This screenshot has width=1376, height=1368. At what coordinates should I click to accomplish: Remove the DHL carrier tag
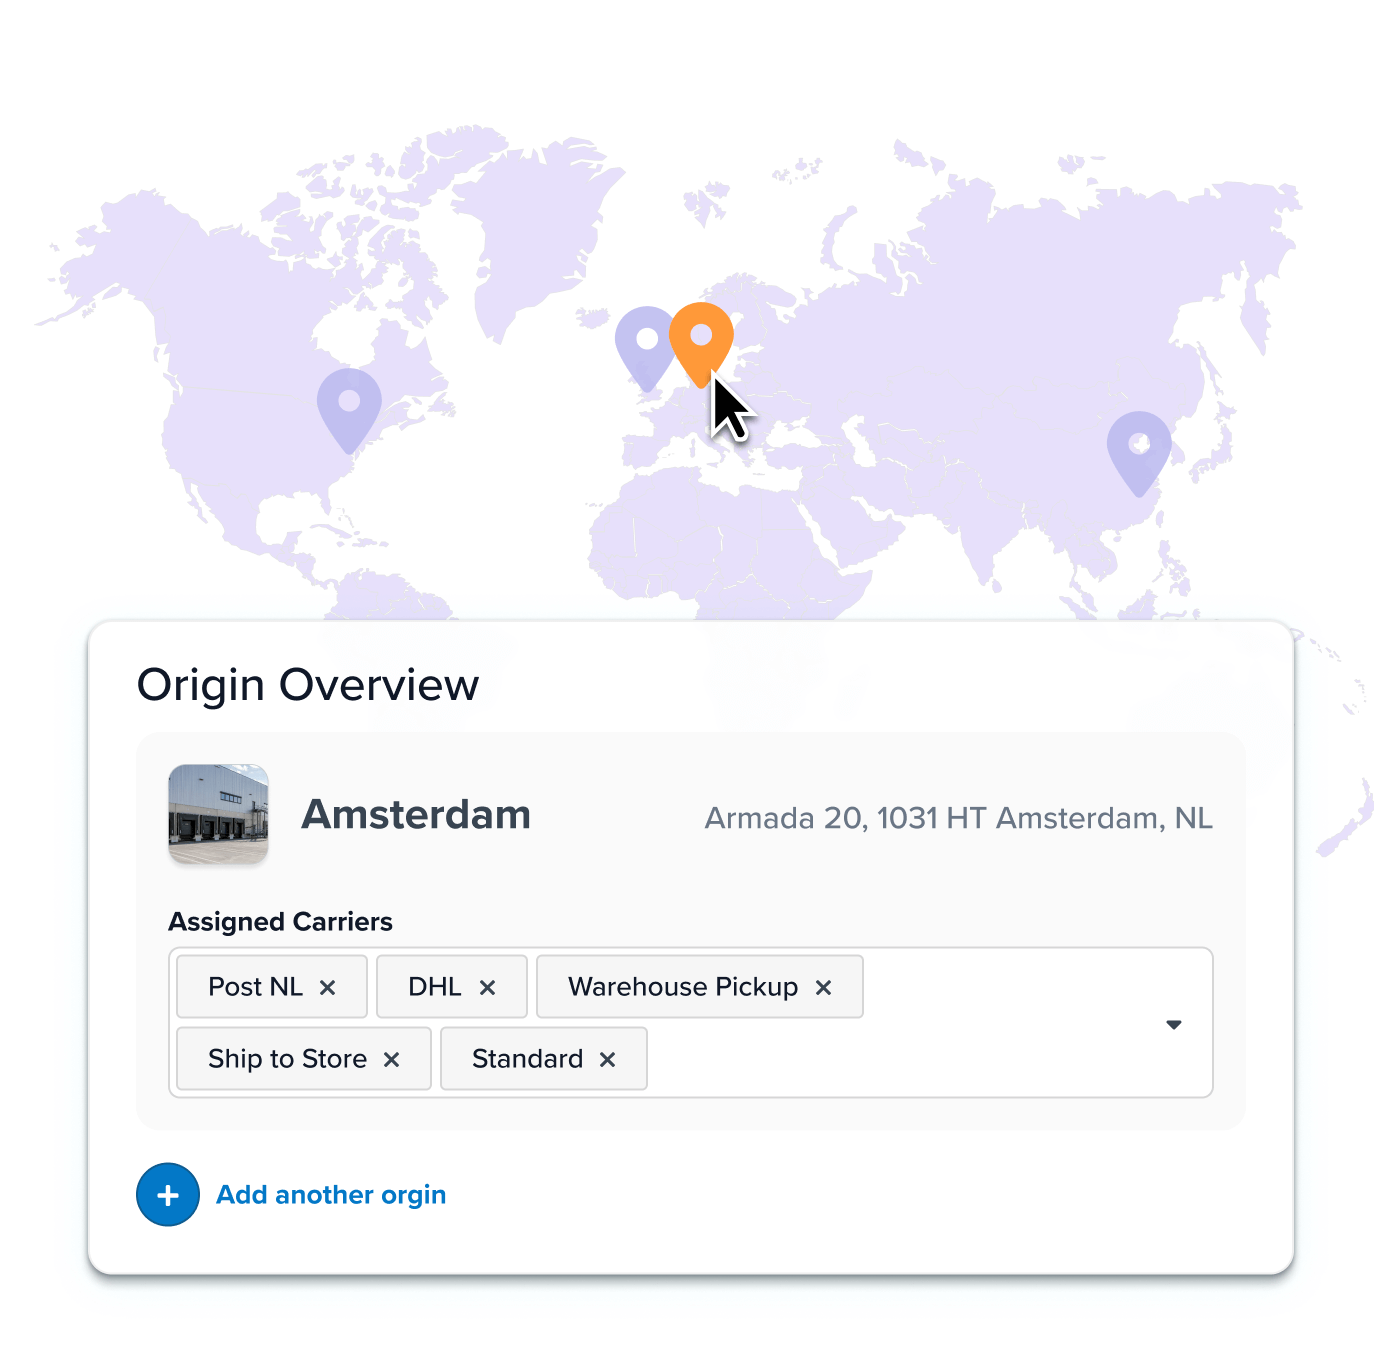[489, 986]
